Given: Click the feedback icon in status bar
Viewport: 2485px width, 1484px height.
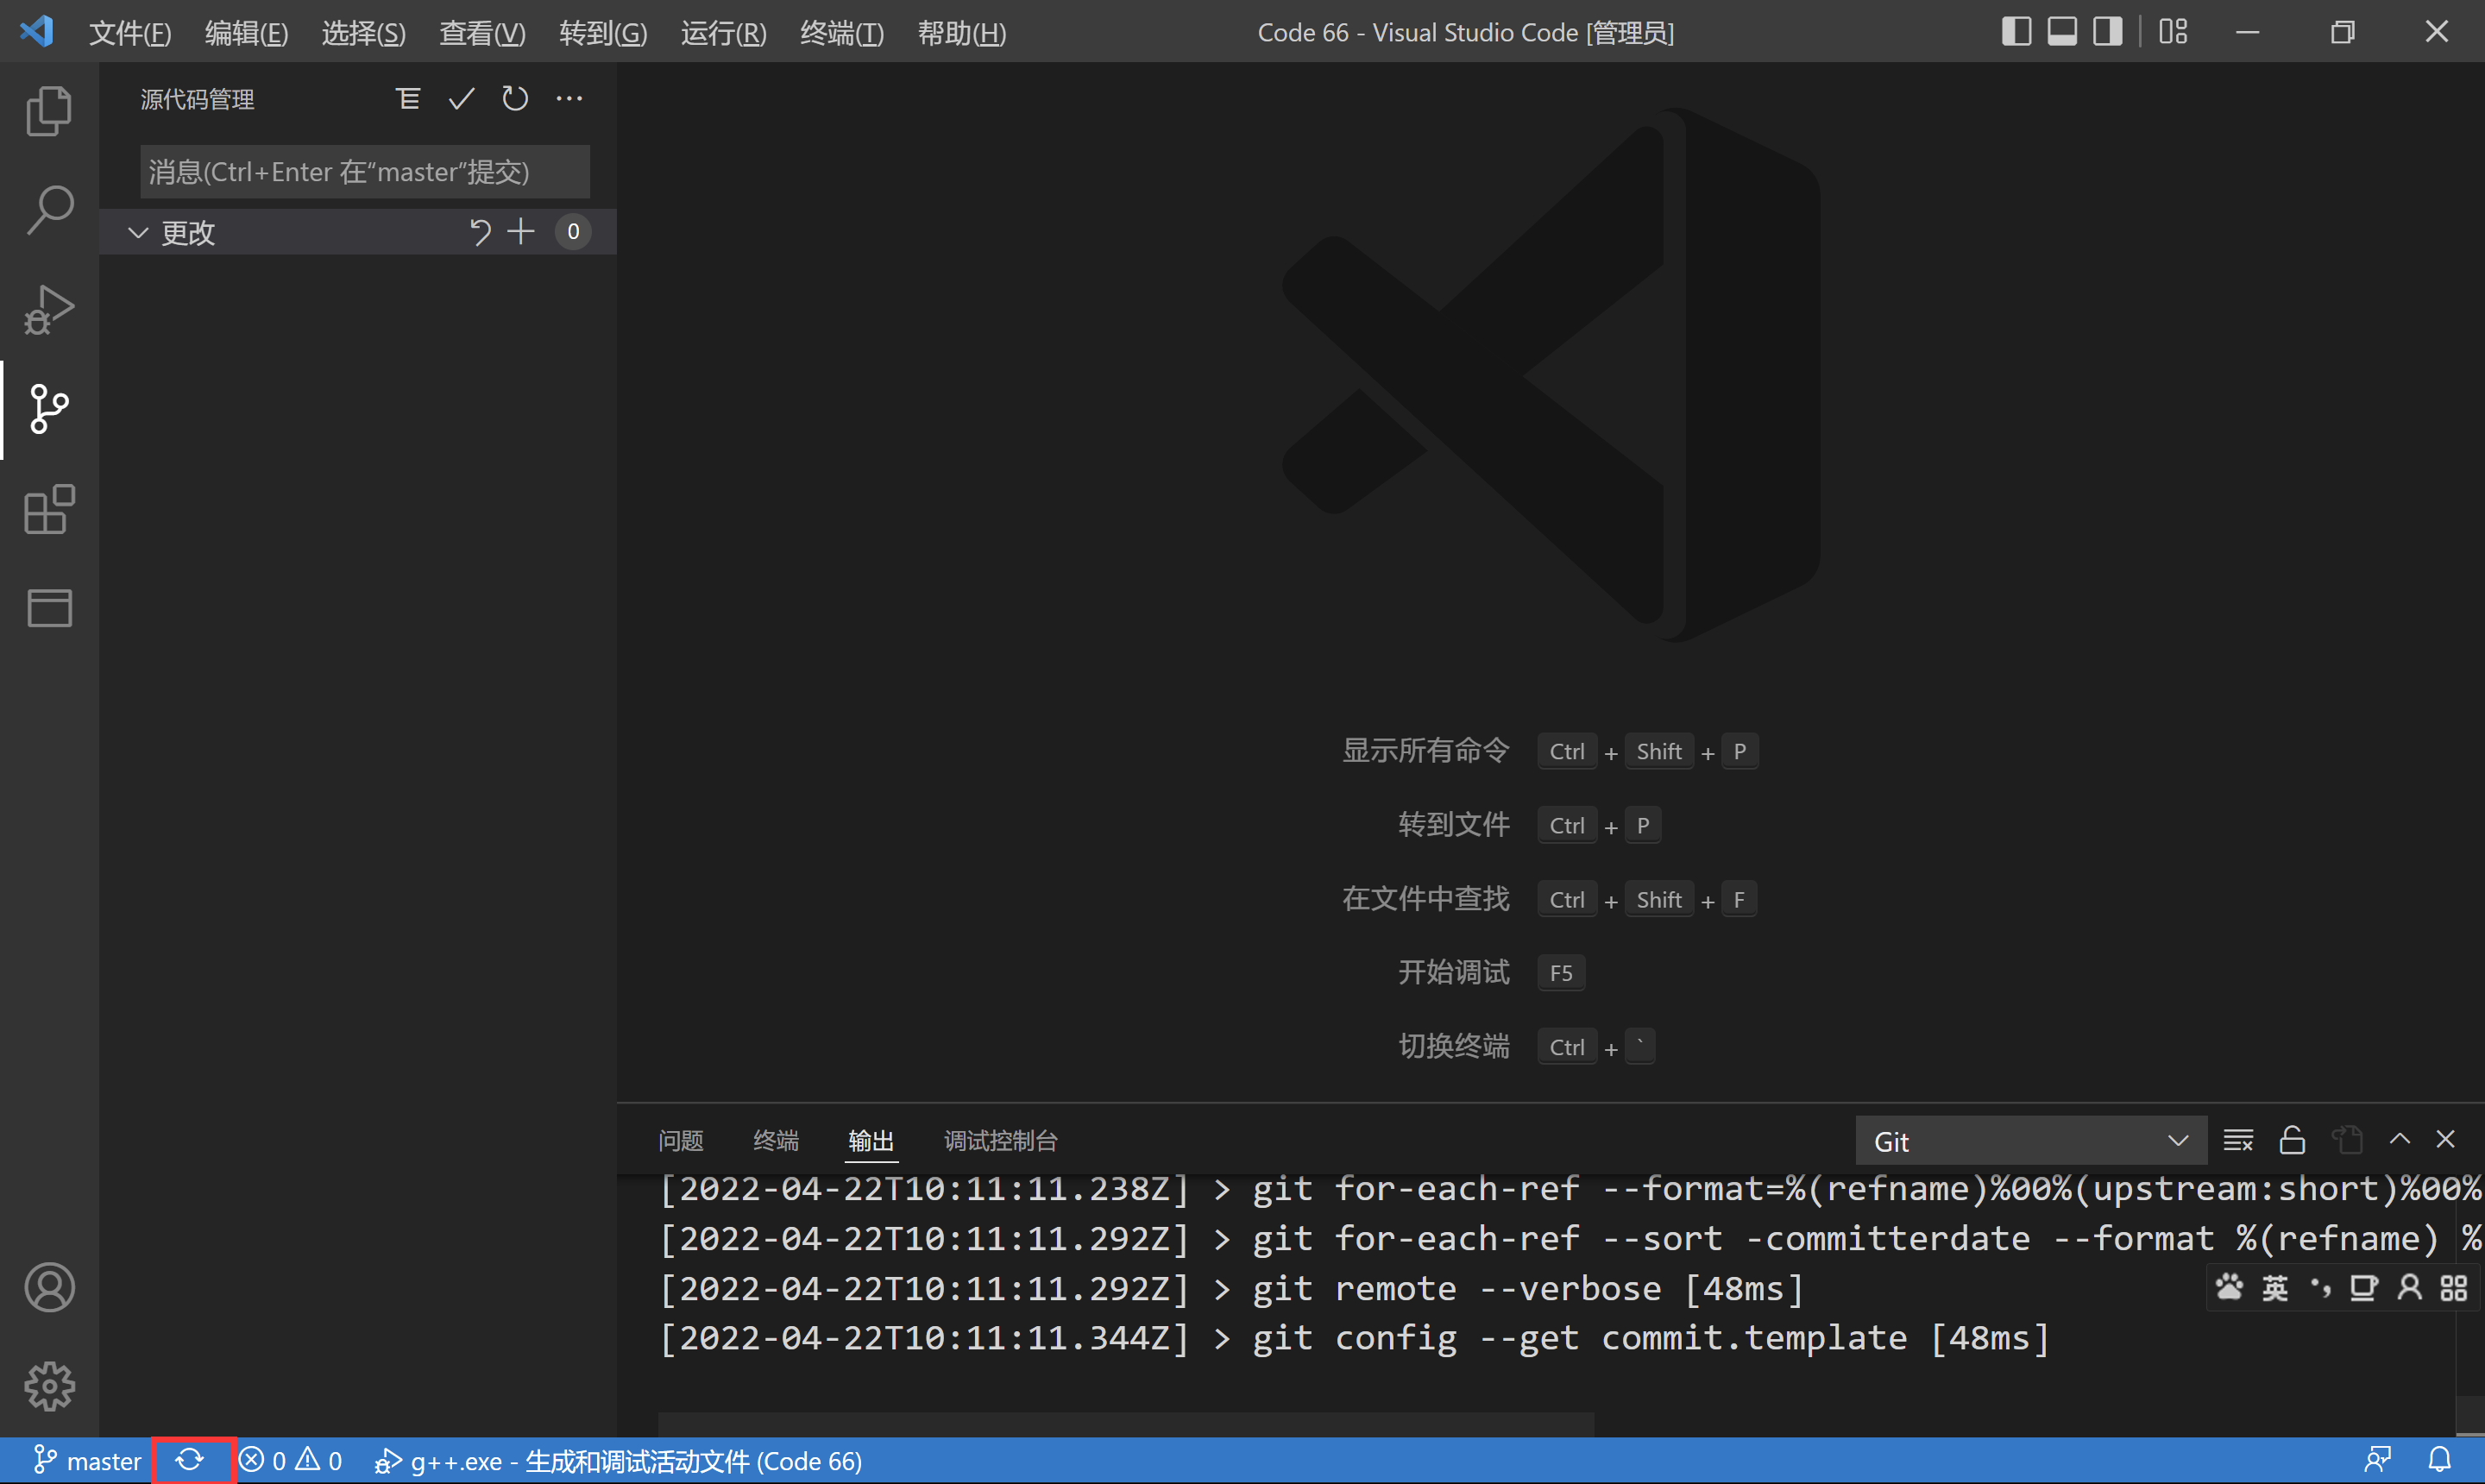Looking at the screenshot, I should click(x=2378, y=1461).
